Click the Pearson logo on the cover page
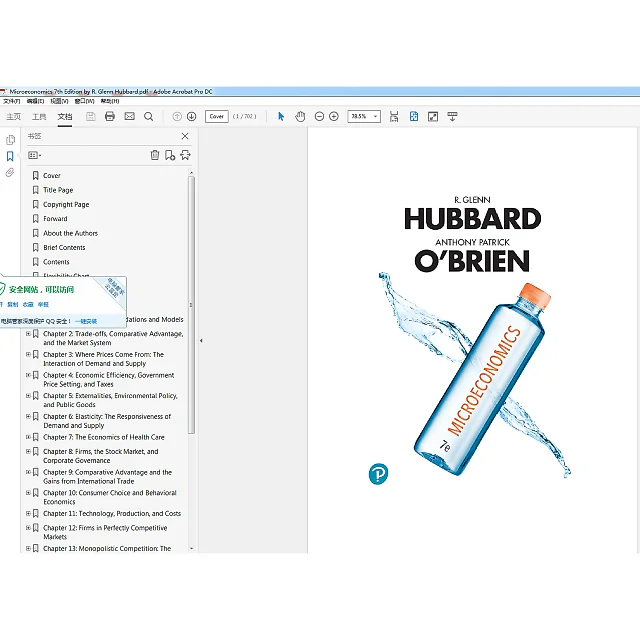This screenshot has height=640, width=640. [378, 474]
